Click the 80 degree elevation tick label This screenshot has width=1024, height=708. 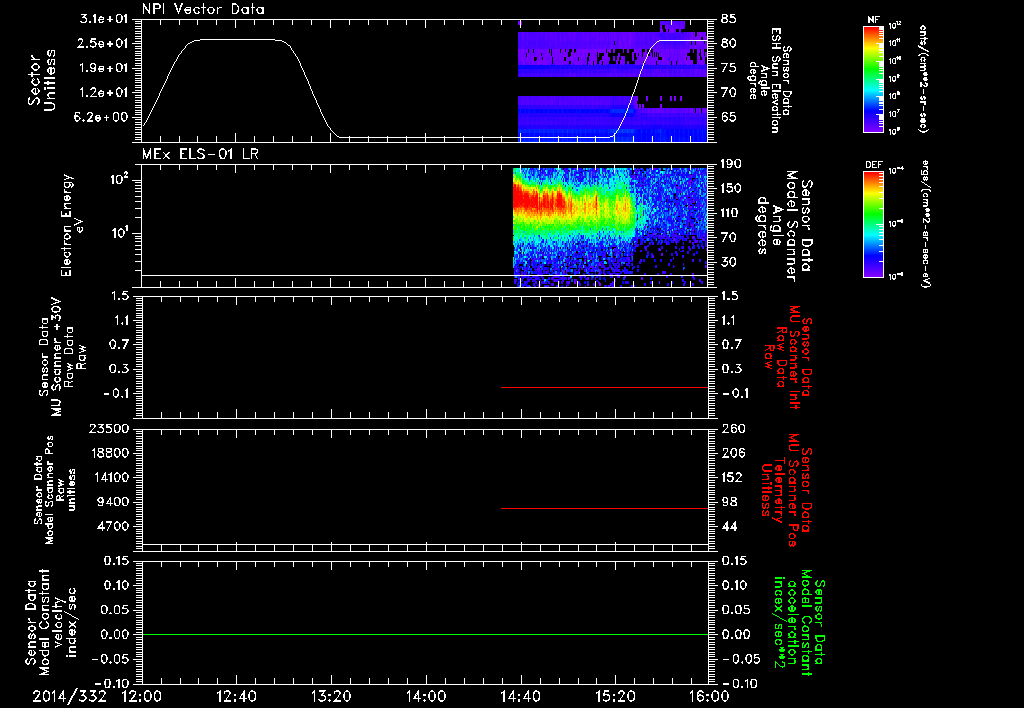729,43
